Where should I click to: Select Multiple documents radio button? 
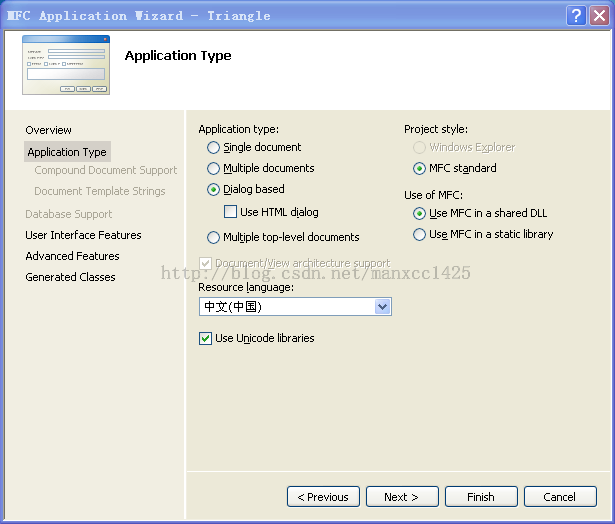point(213,169)
